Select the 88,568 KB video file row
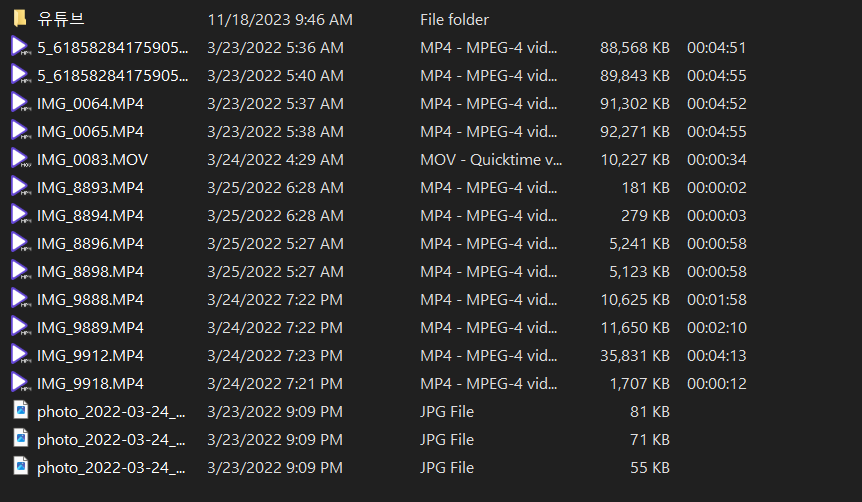The image size is (862, 502). pos(379,48)
